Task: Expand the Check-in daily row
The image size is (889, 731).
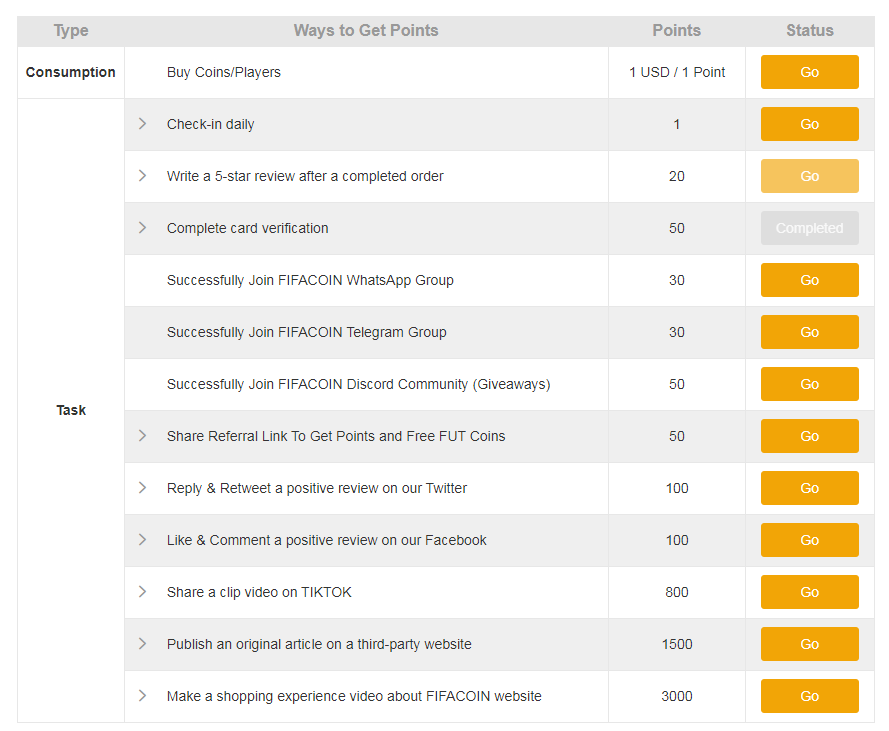Action: point(143,124)
